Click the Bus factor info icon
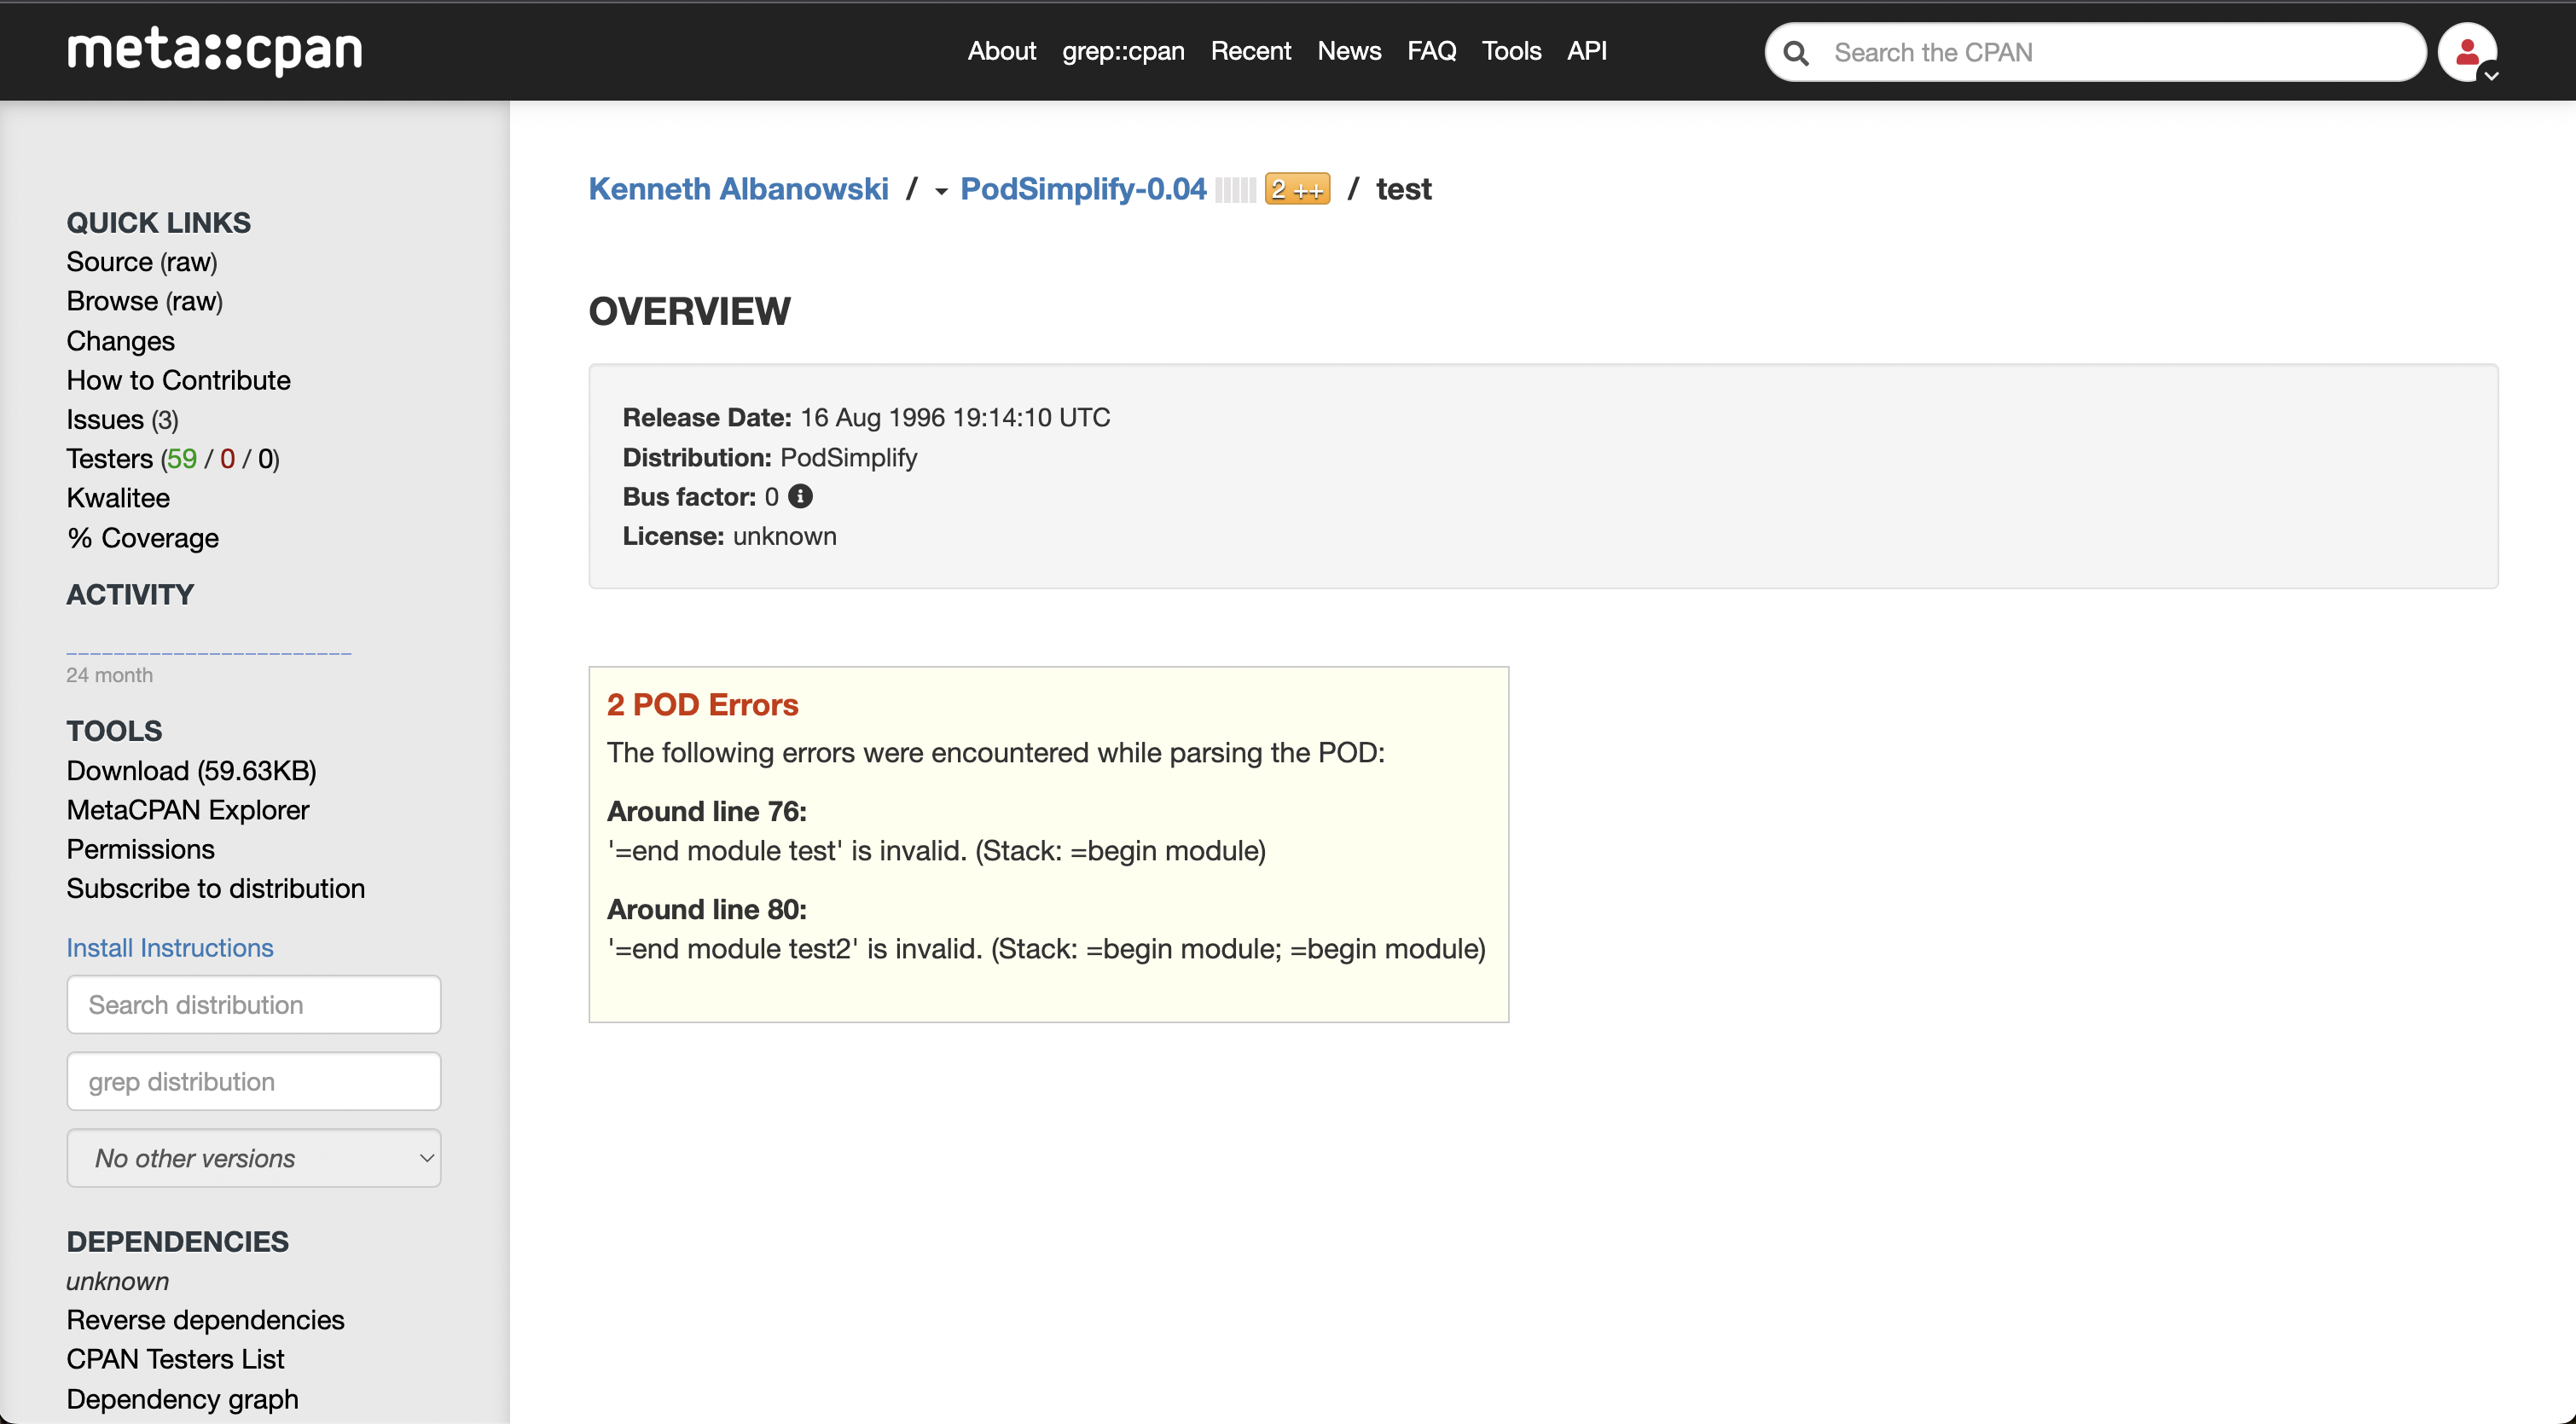This screenshot has height=1424, width=2576. pos(800,497)
